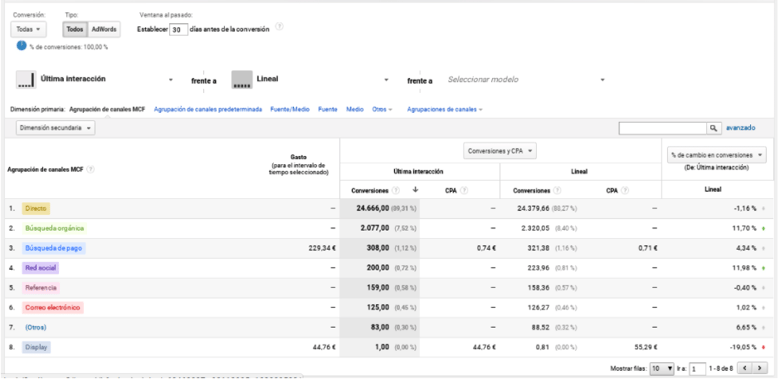Open the 'avanzado' filter link

[x=741, y=128]
